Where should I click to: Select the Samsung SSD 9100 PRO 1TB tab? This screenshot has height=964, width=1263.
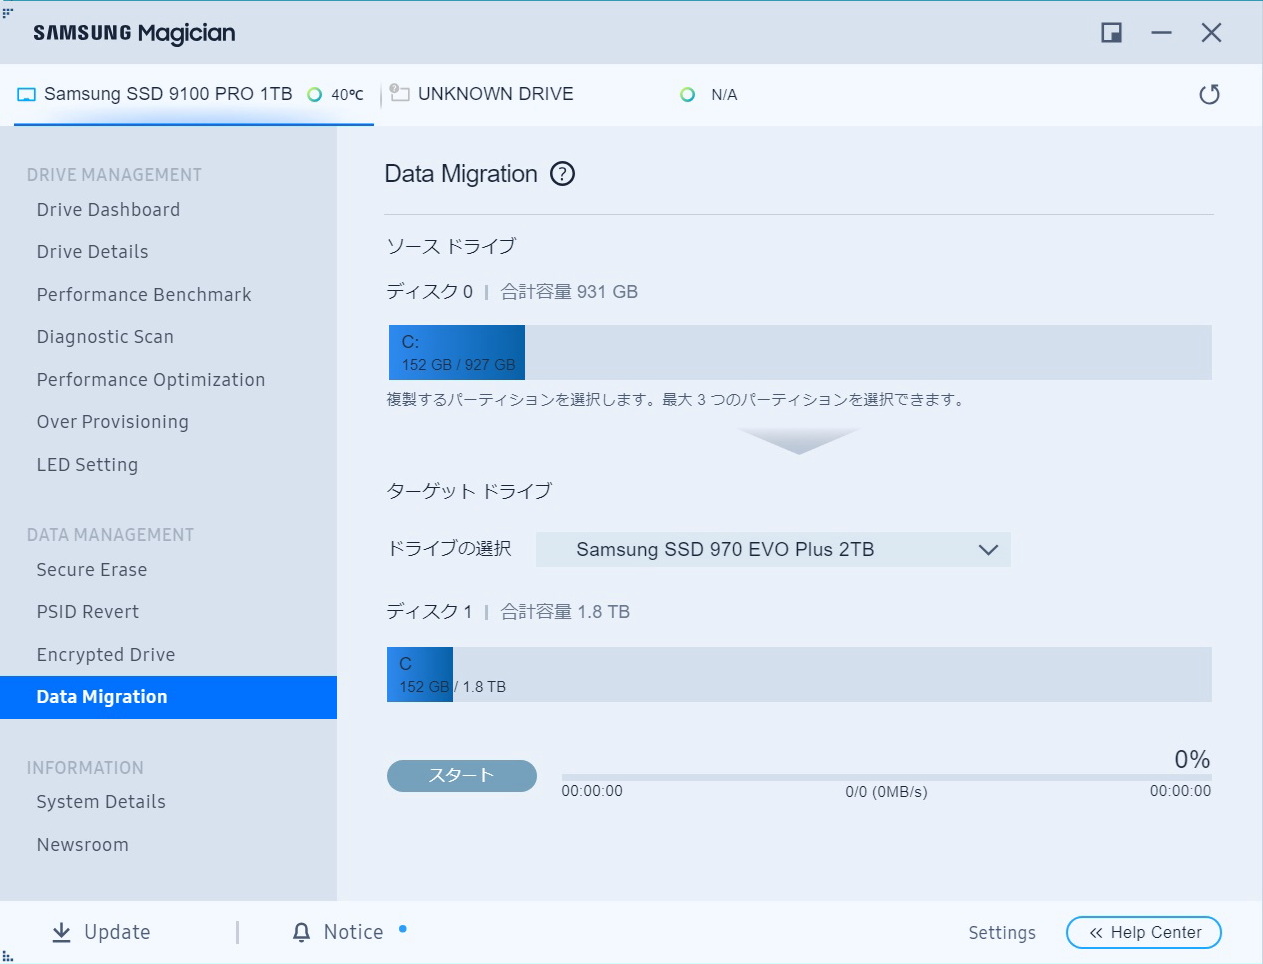click(194, 95)
